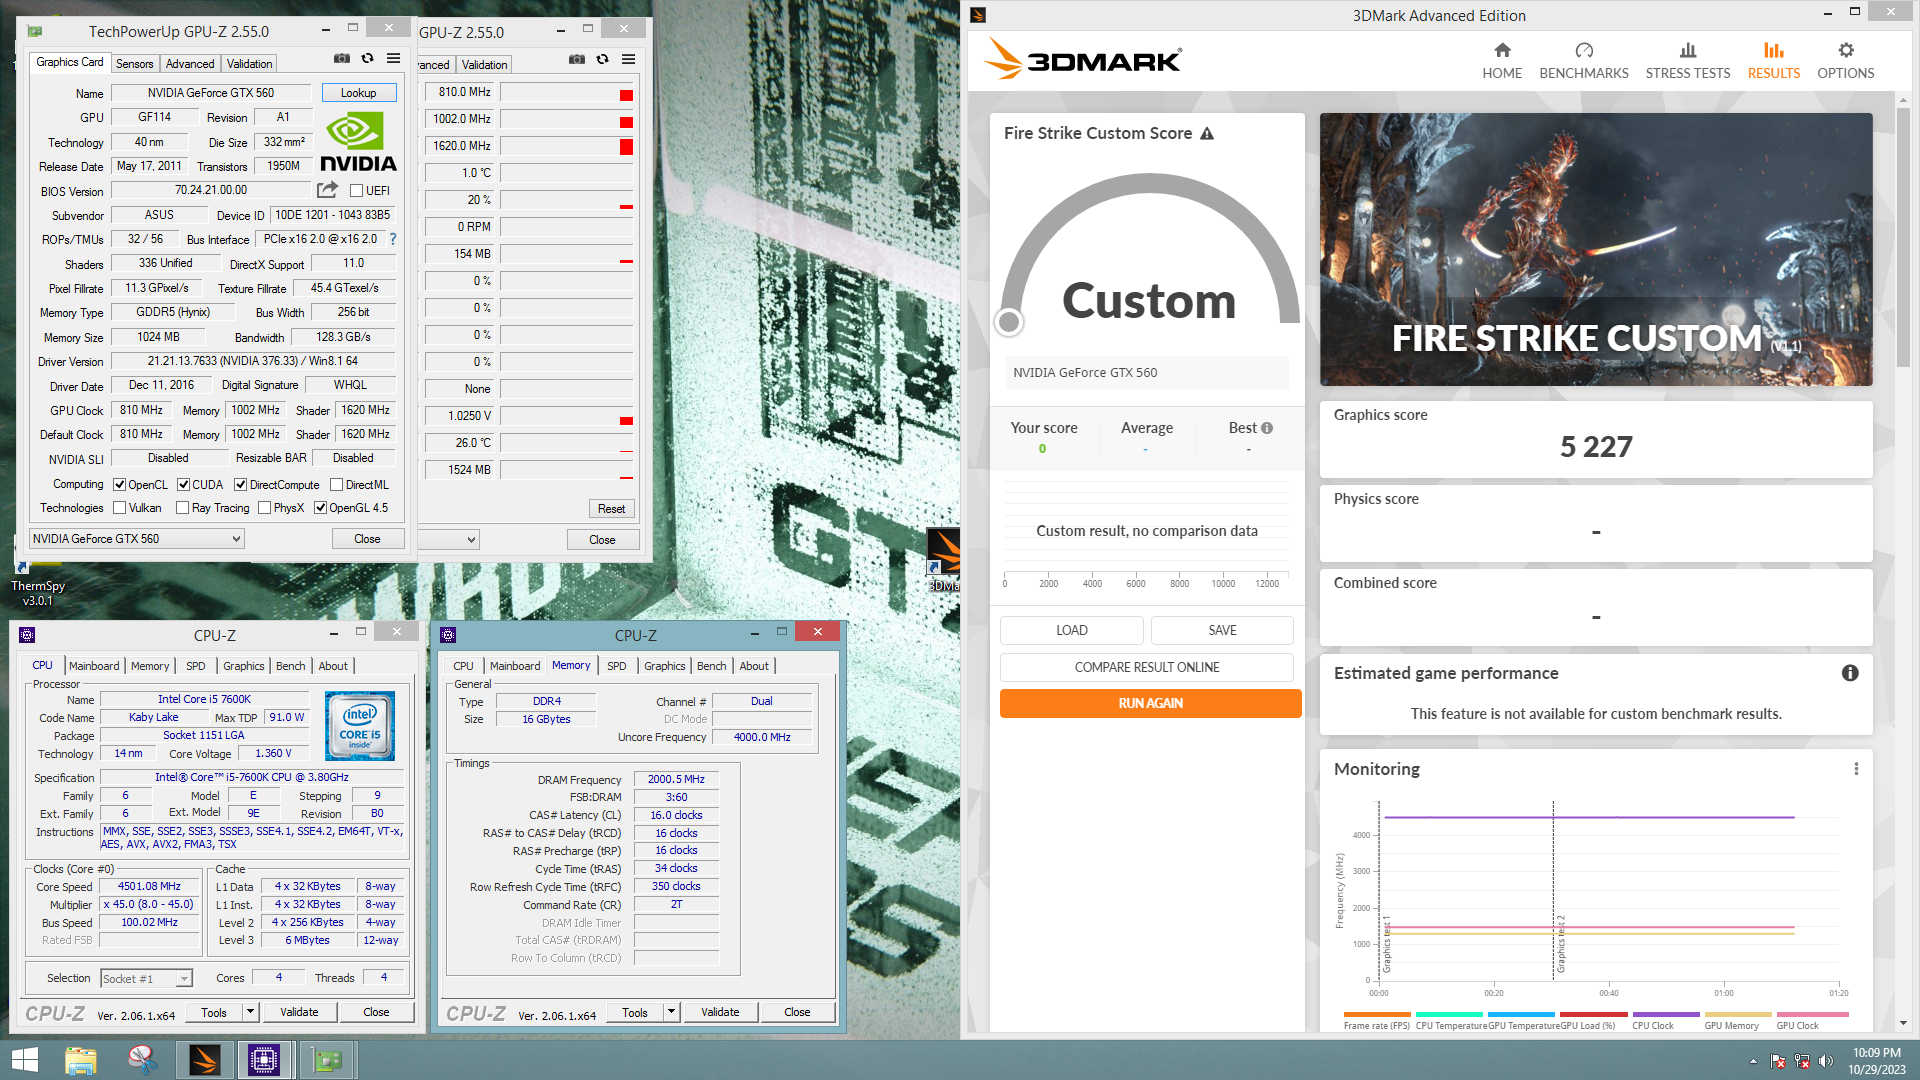The image size is (1920, 1080).
Task: Click CPU-Z icon on taskbar
Action: 264,1060
